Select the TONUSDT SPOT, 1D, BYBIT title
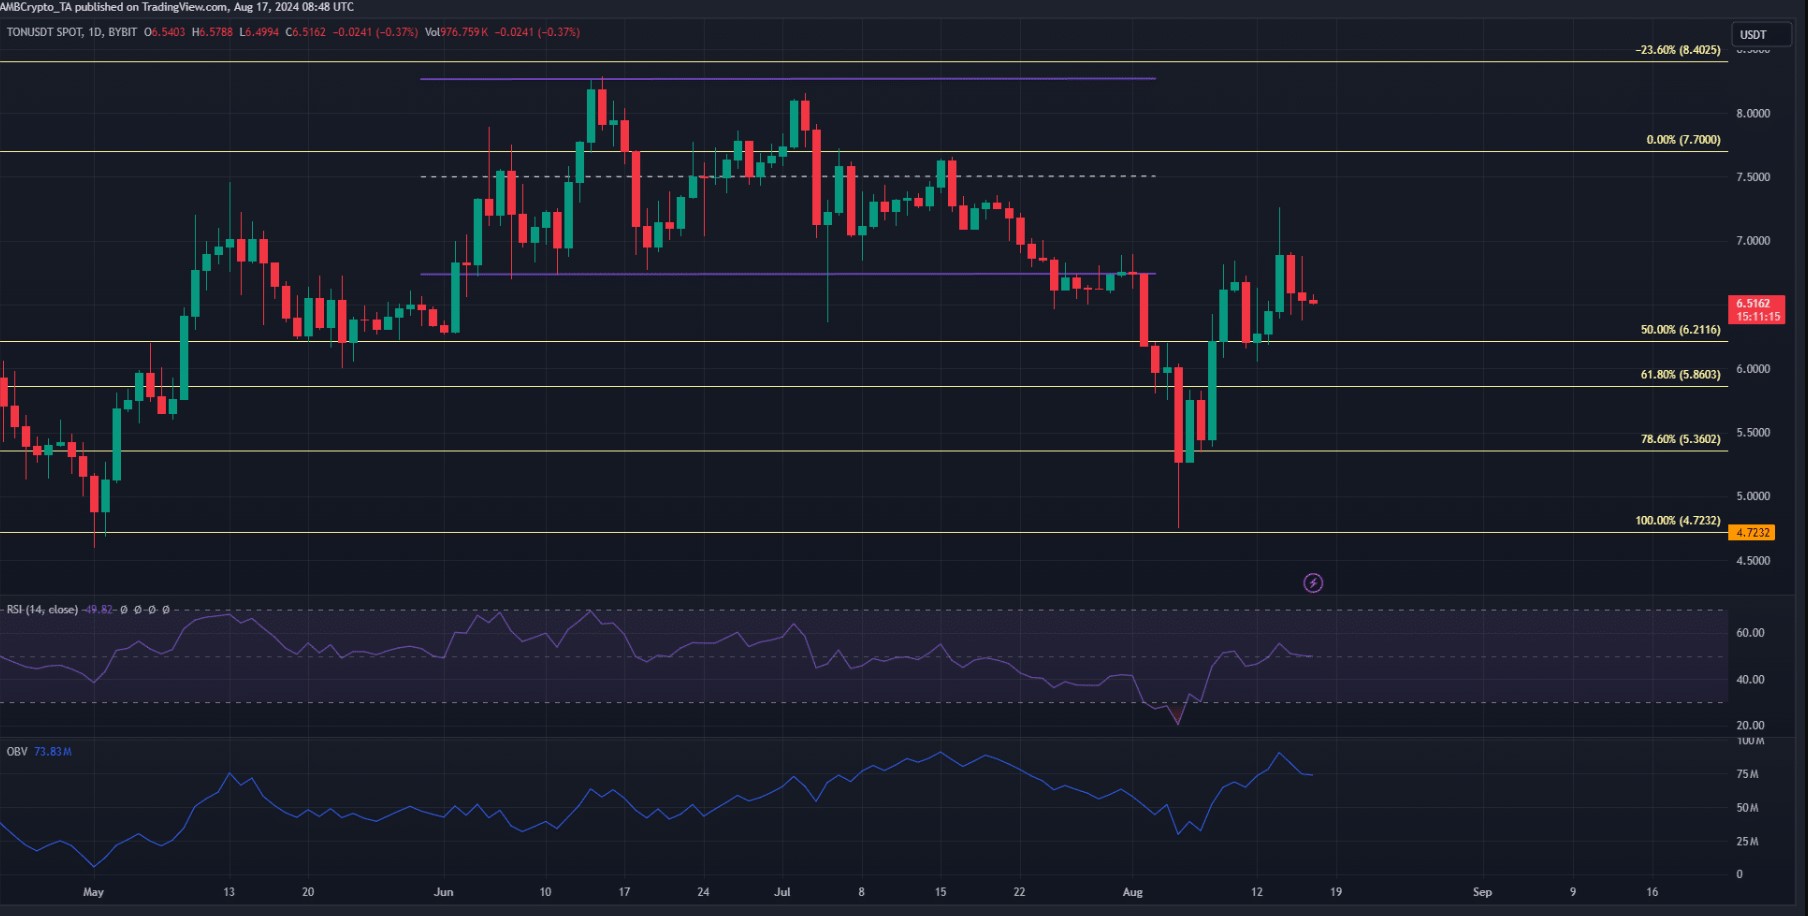 coord(72,32)
